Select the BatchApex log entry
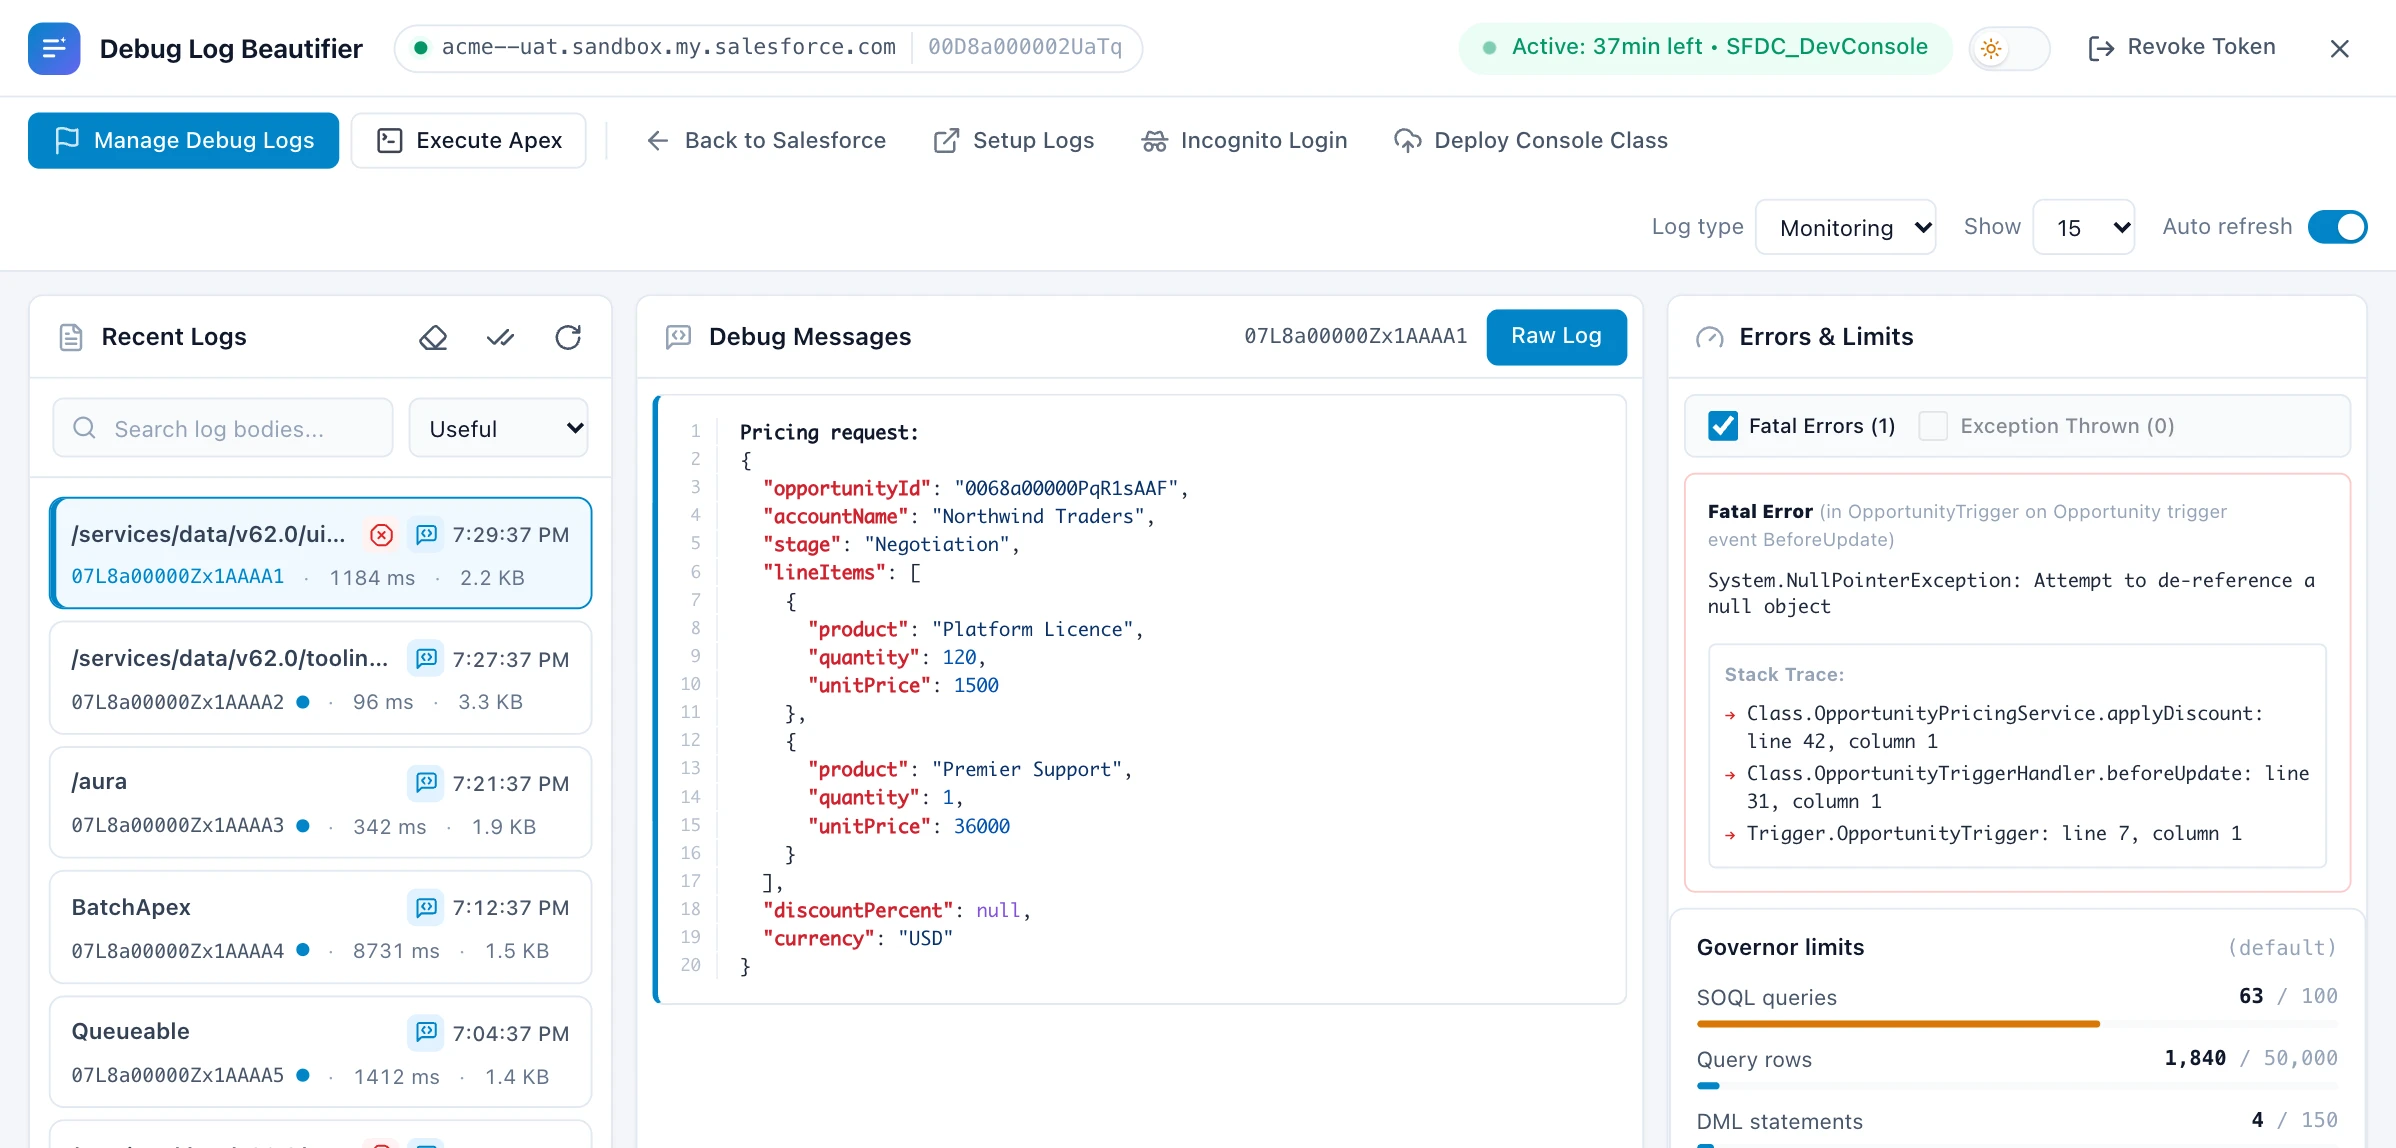This screenshot has width=2396, height=1148. (321, 927)
